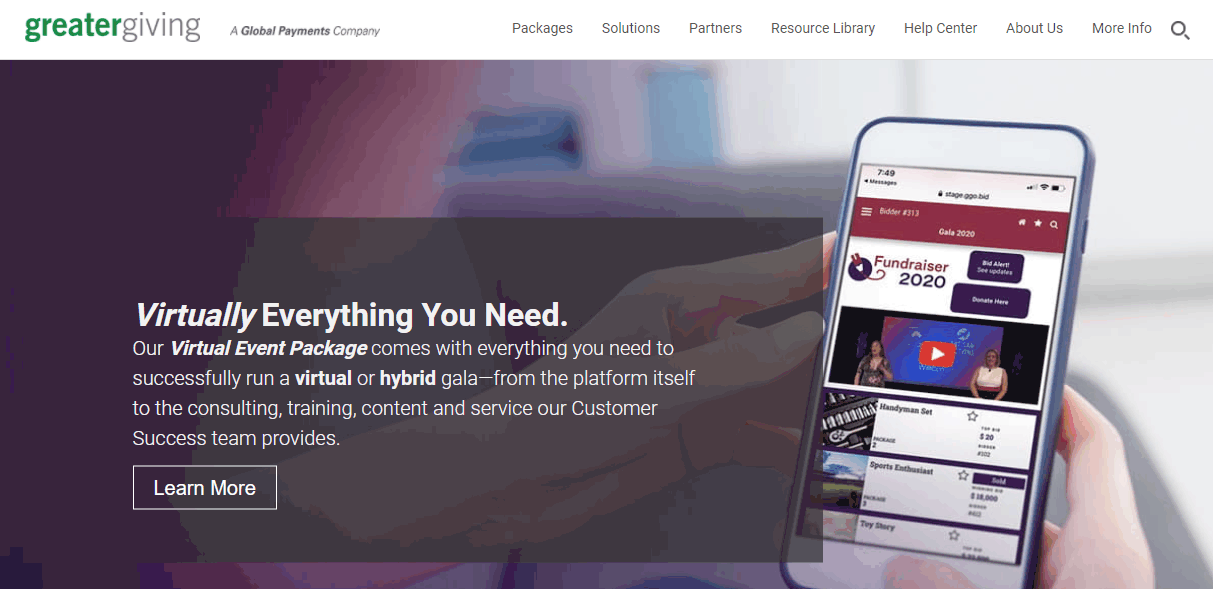Tap the hamburger menu icon on phone
The height and width of the screenshot is (589, 1213).
[x=866, y=212]
